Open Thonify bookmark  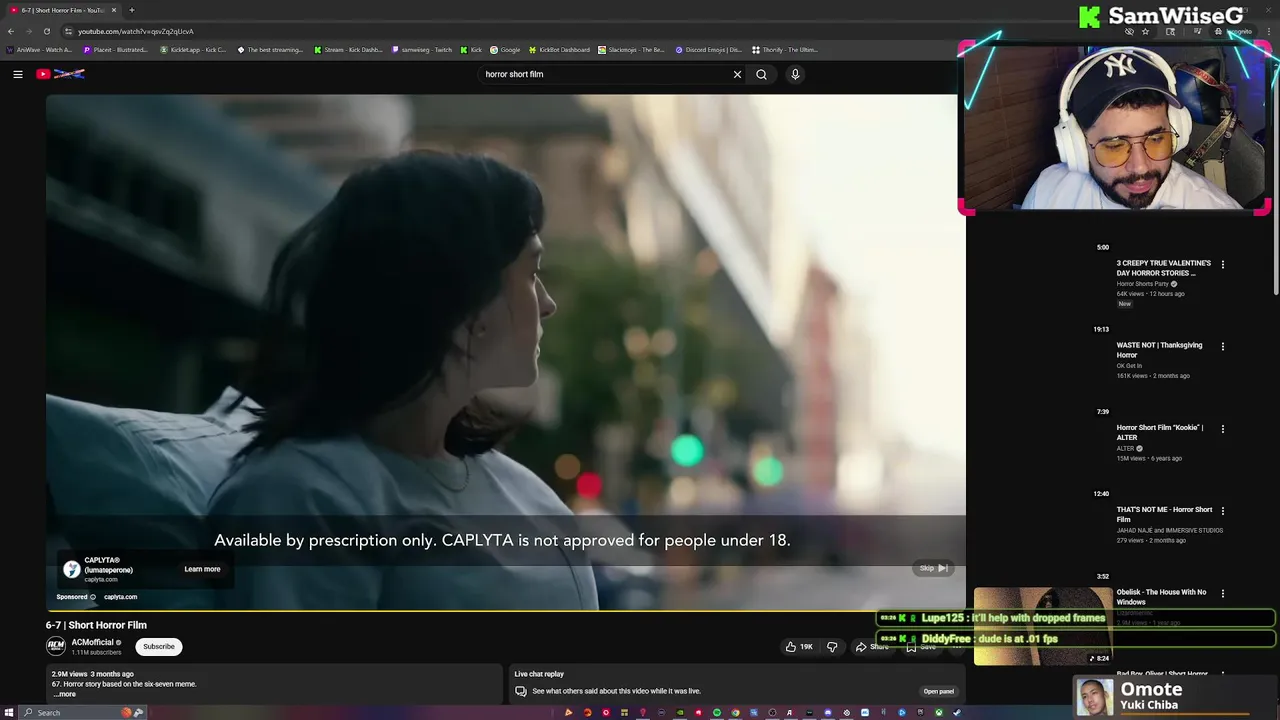(784, 49)
